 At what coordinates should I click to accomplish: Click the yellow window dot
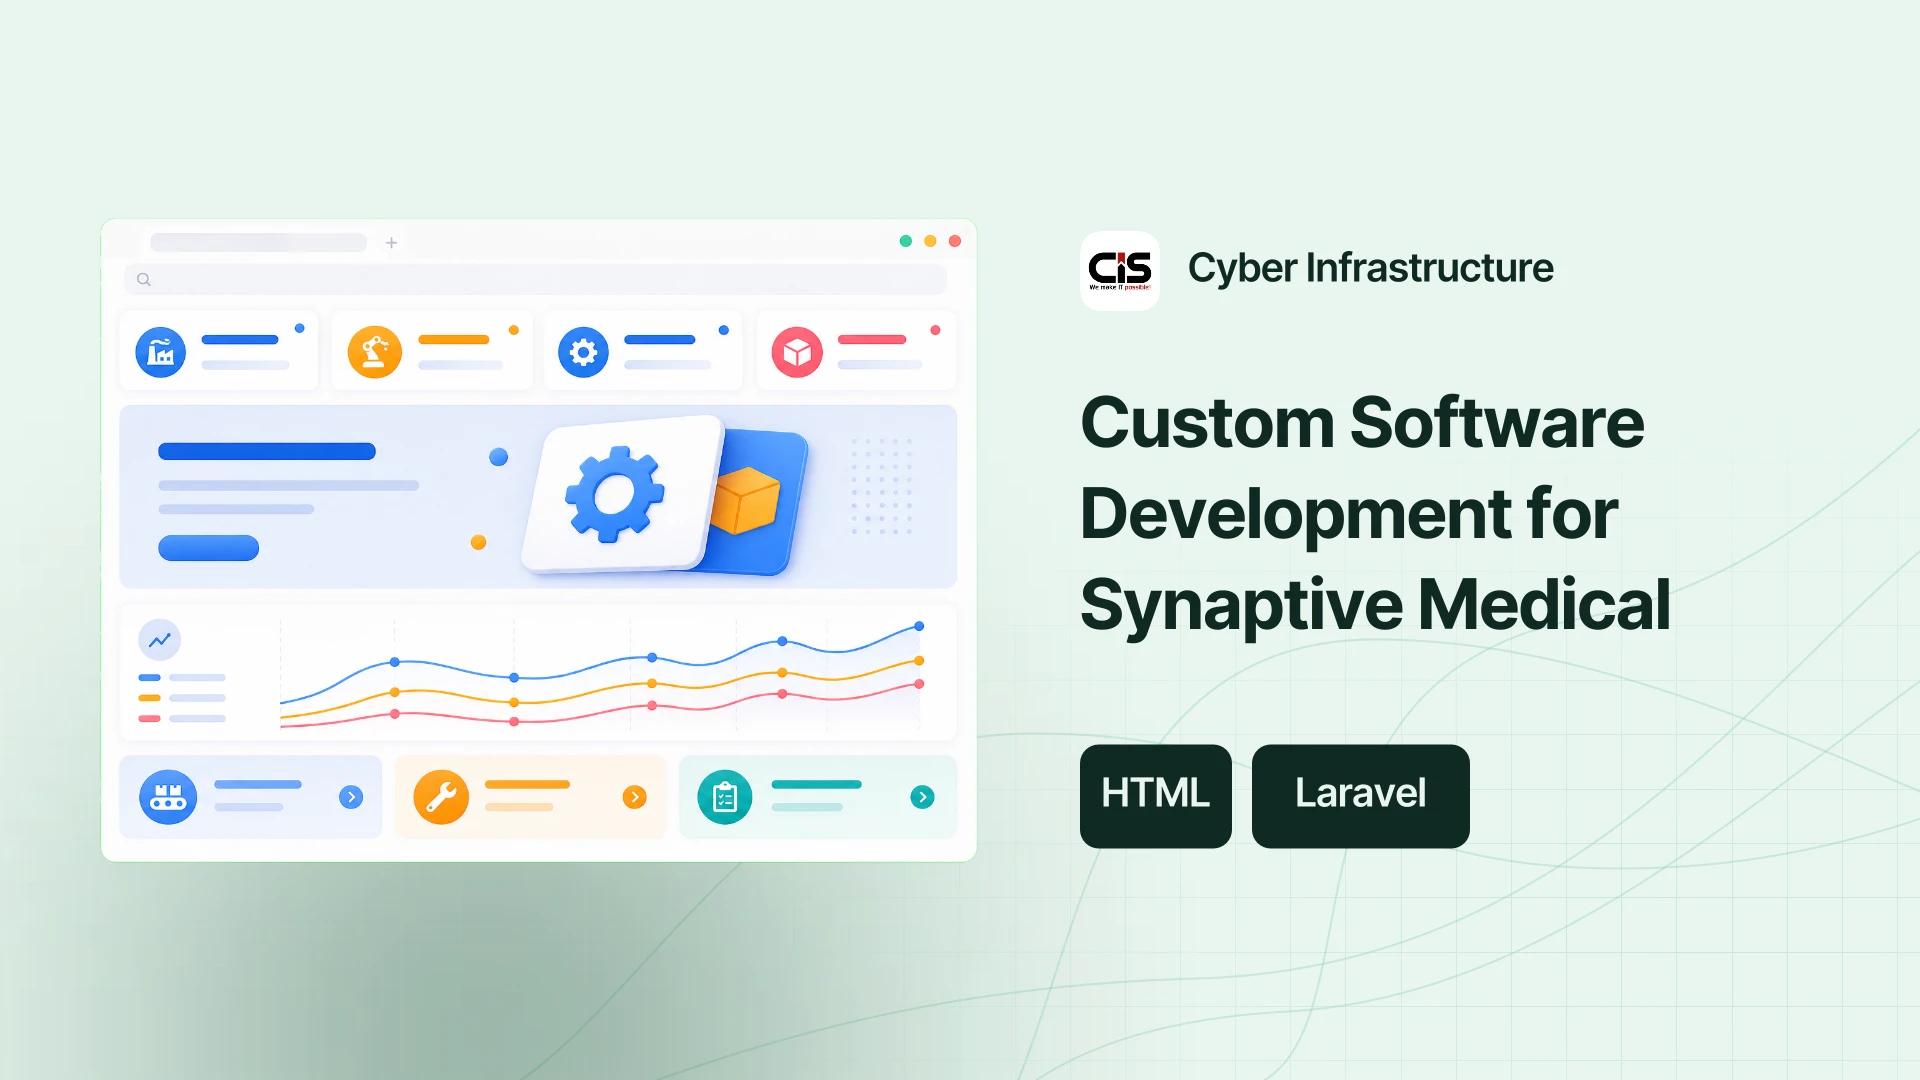[x=930, y=241]
